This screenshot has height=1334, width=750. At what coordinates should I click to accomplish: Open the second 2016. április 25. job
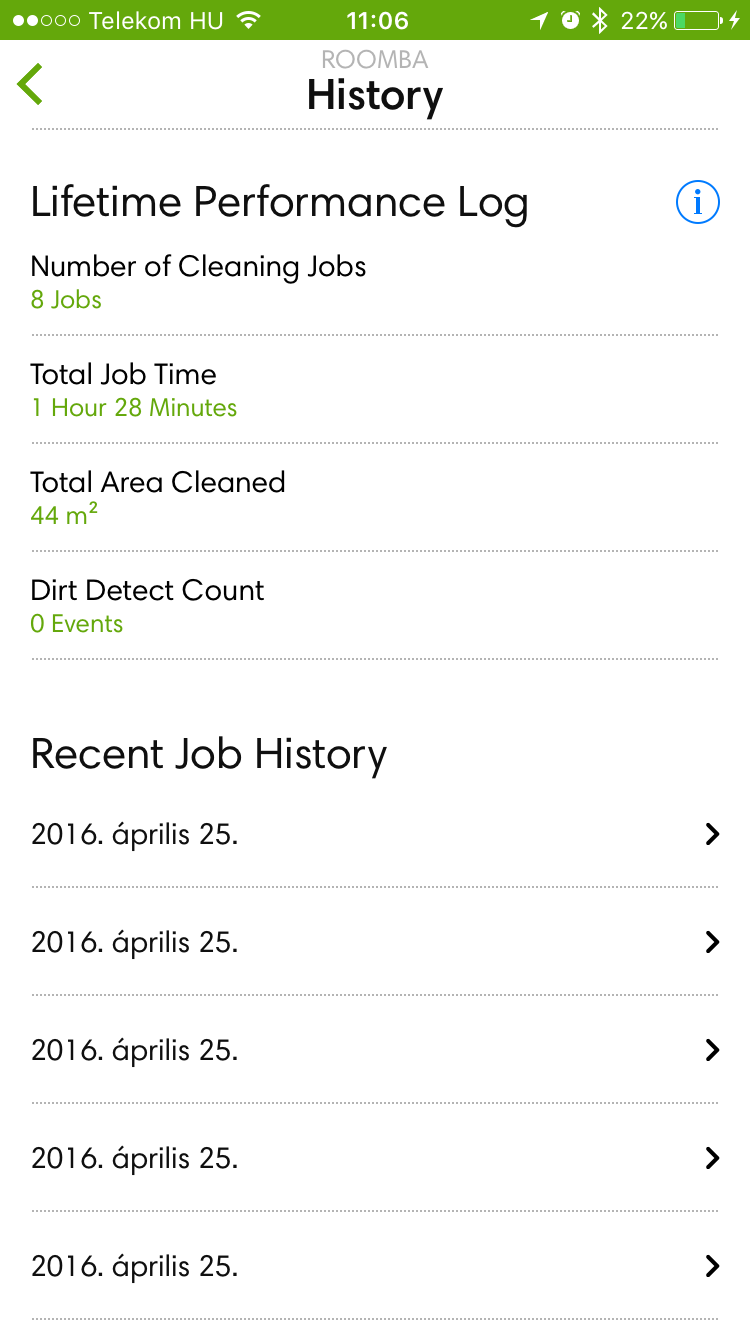tap(135, 942)
